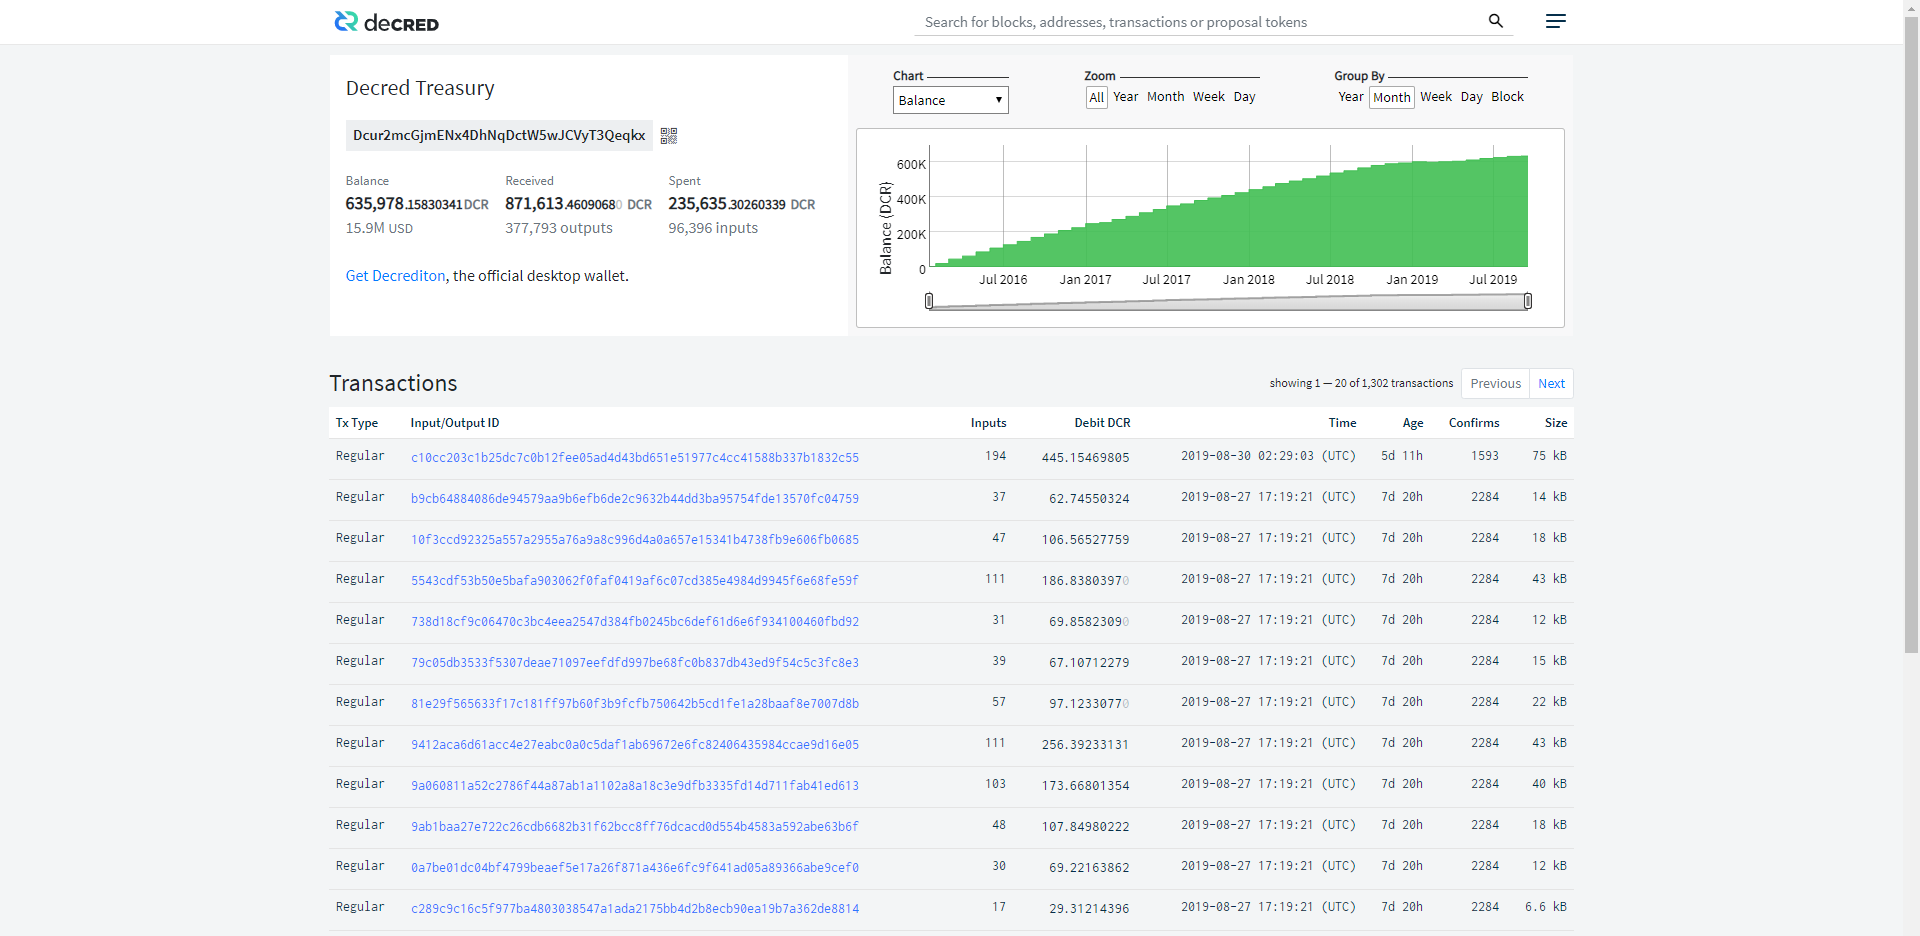Screen dimensions: 1920x936
Task: Open transaction c289c9c16c5f977ba4803038547a1ada
Action: point(635,909)
